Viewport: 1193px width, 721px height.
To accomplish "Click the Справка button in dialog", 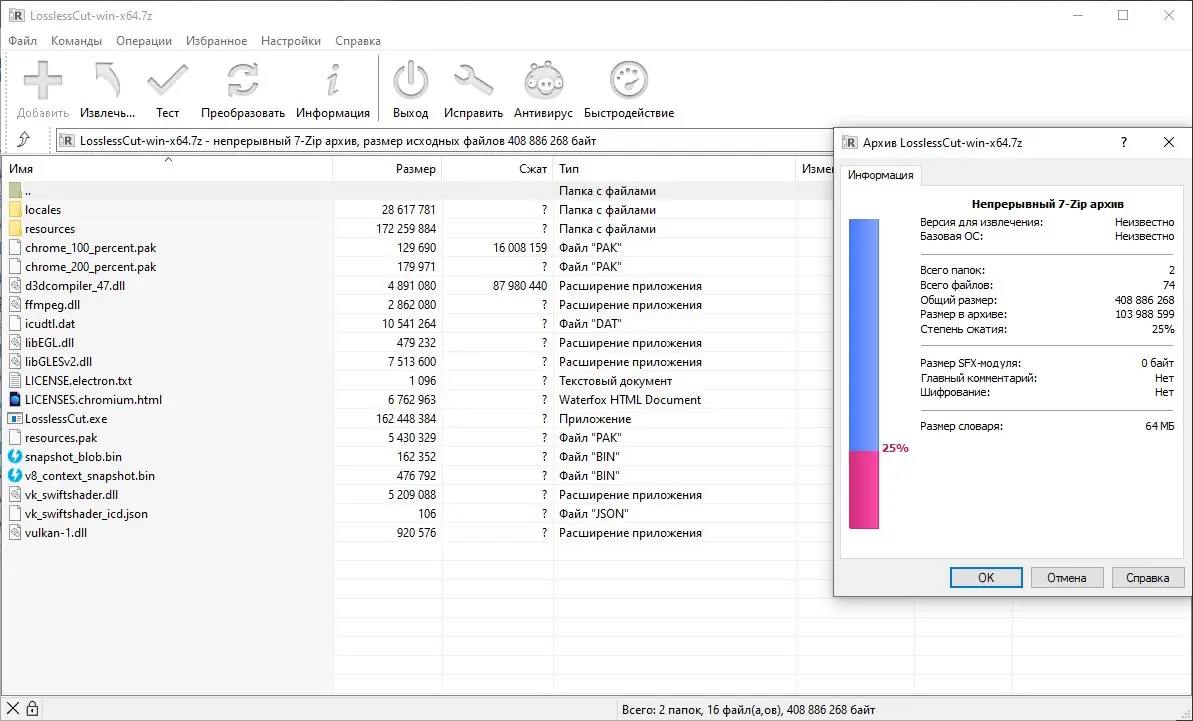I will [1147, 577].
